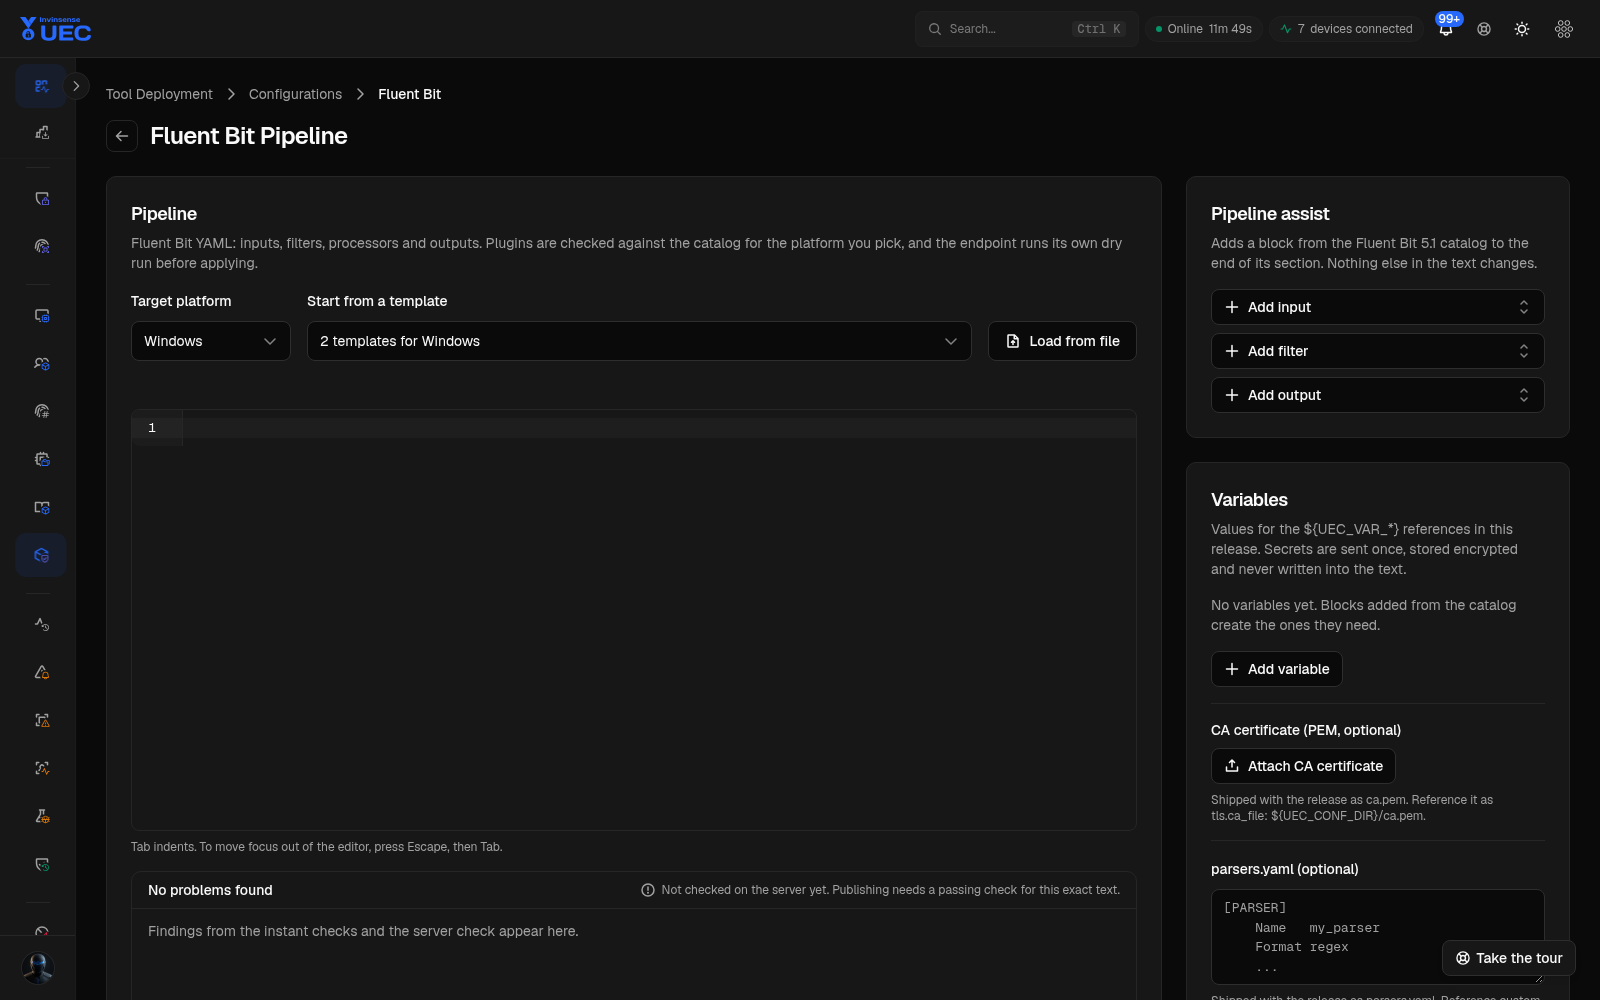Click the Not checked on the server info icon
The height and width of the screenshot is (1000, 1600).
tap(648, 890)
